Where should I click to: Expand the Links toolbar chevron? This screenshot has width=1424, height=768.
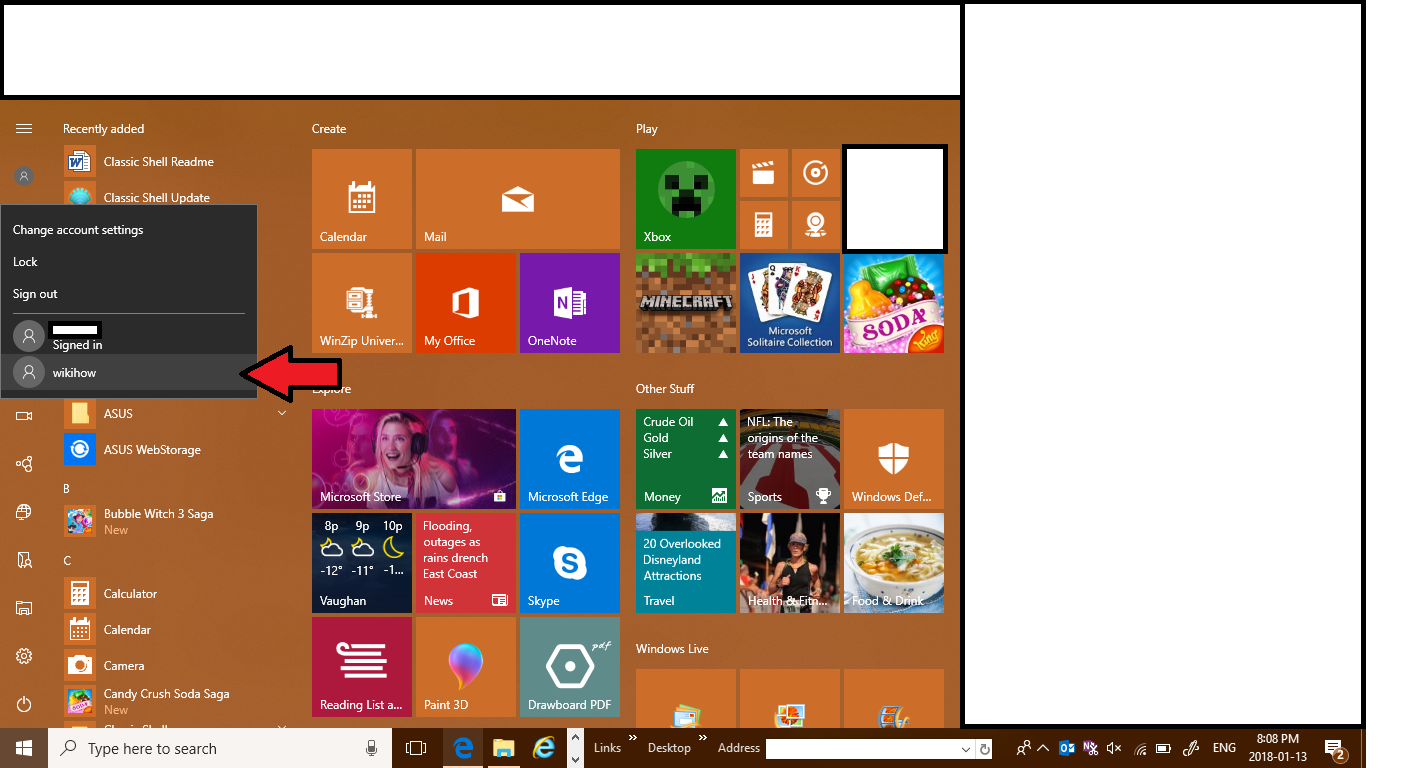point(633,739)
